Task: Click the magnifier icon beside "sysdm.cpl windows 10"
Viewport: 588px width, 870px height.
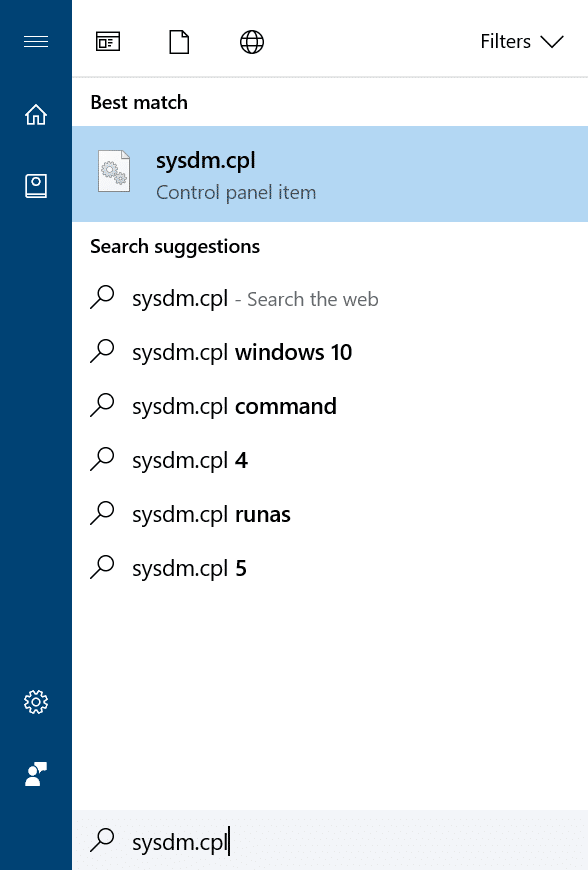Action: tap(102, 352)
